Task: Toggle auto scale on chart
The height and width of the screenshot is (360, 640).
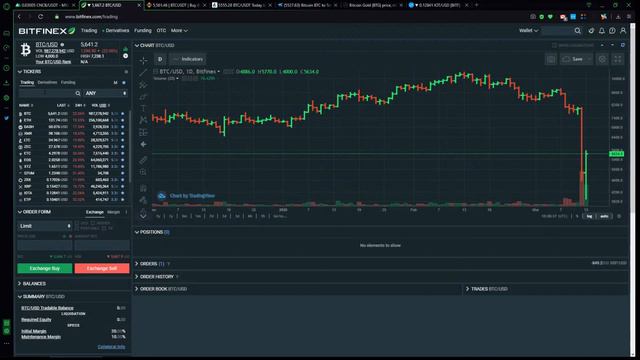Action: point(604,216)
